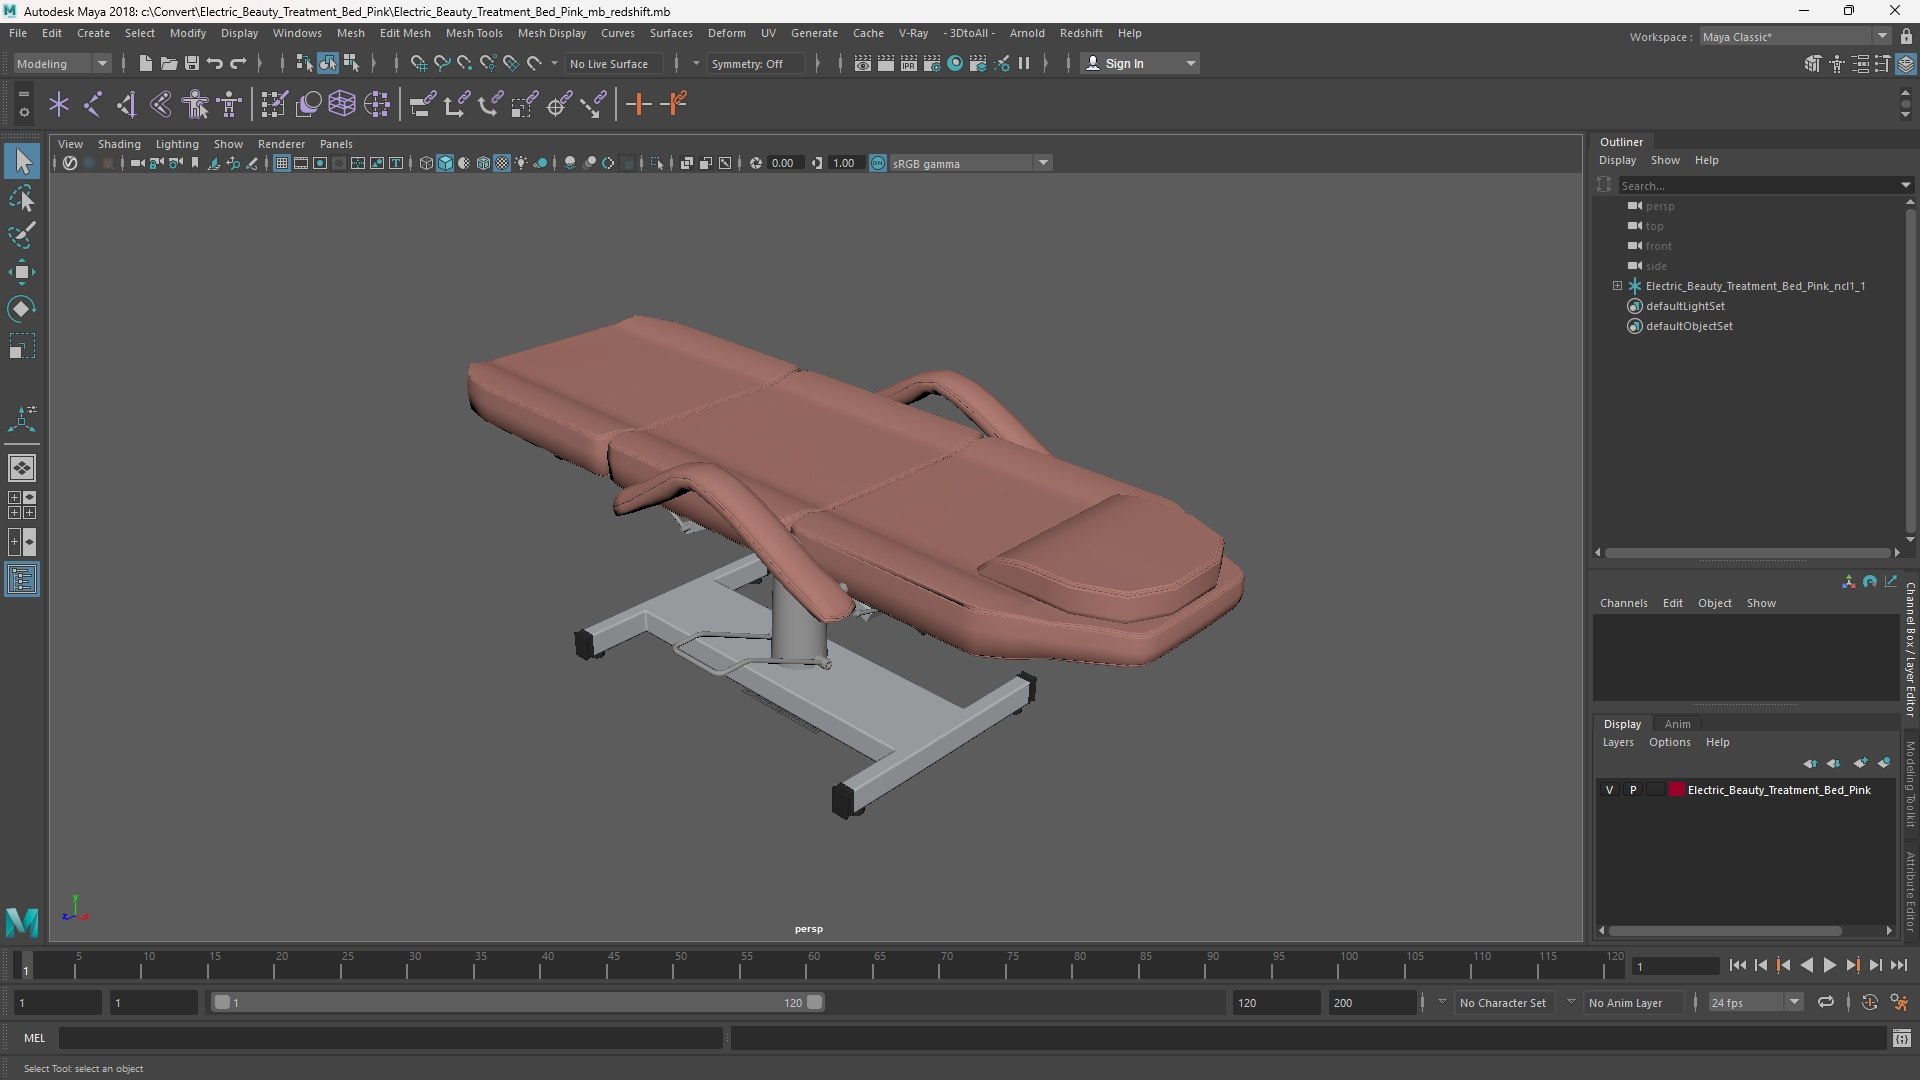
Task: Click the Pause Viewport icon
Action: click(1024, 63)
